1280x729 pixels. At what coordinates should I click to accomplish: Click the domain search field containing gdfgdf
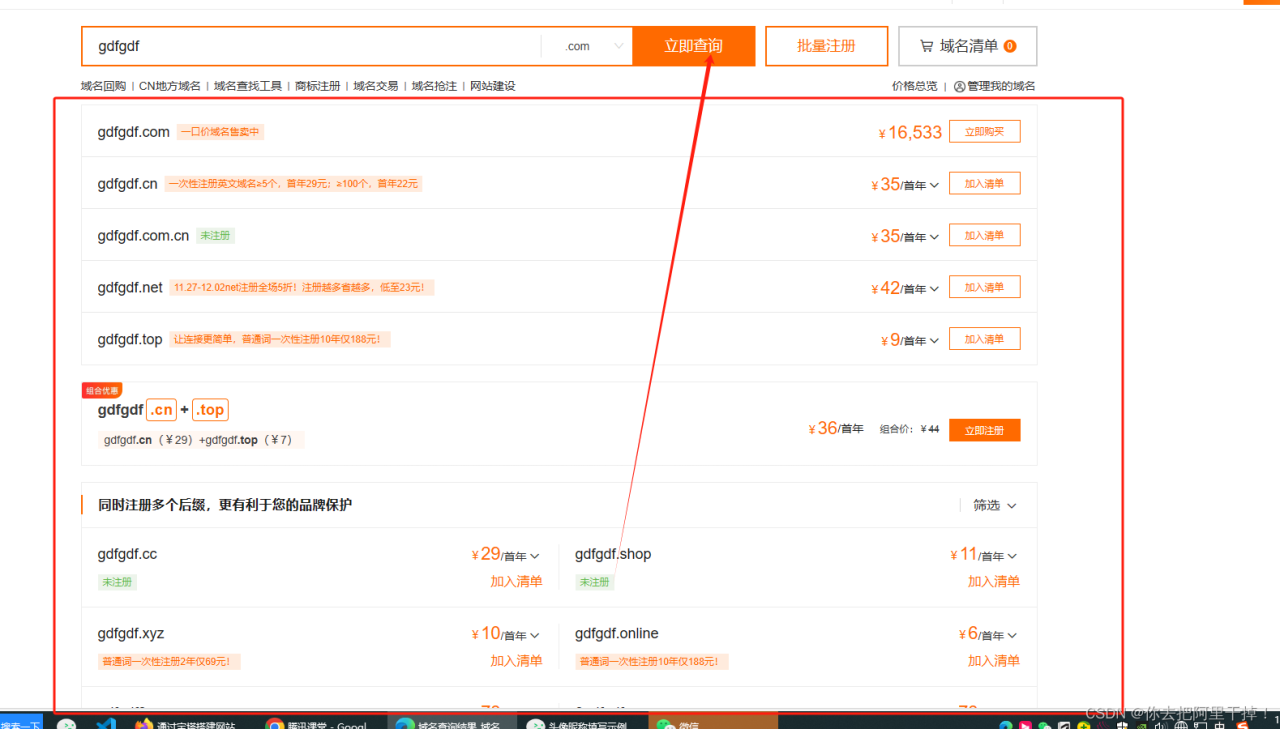(311, 46)
